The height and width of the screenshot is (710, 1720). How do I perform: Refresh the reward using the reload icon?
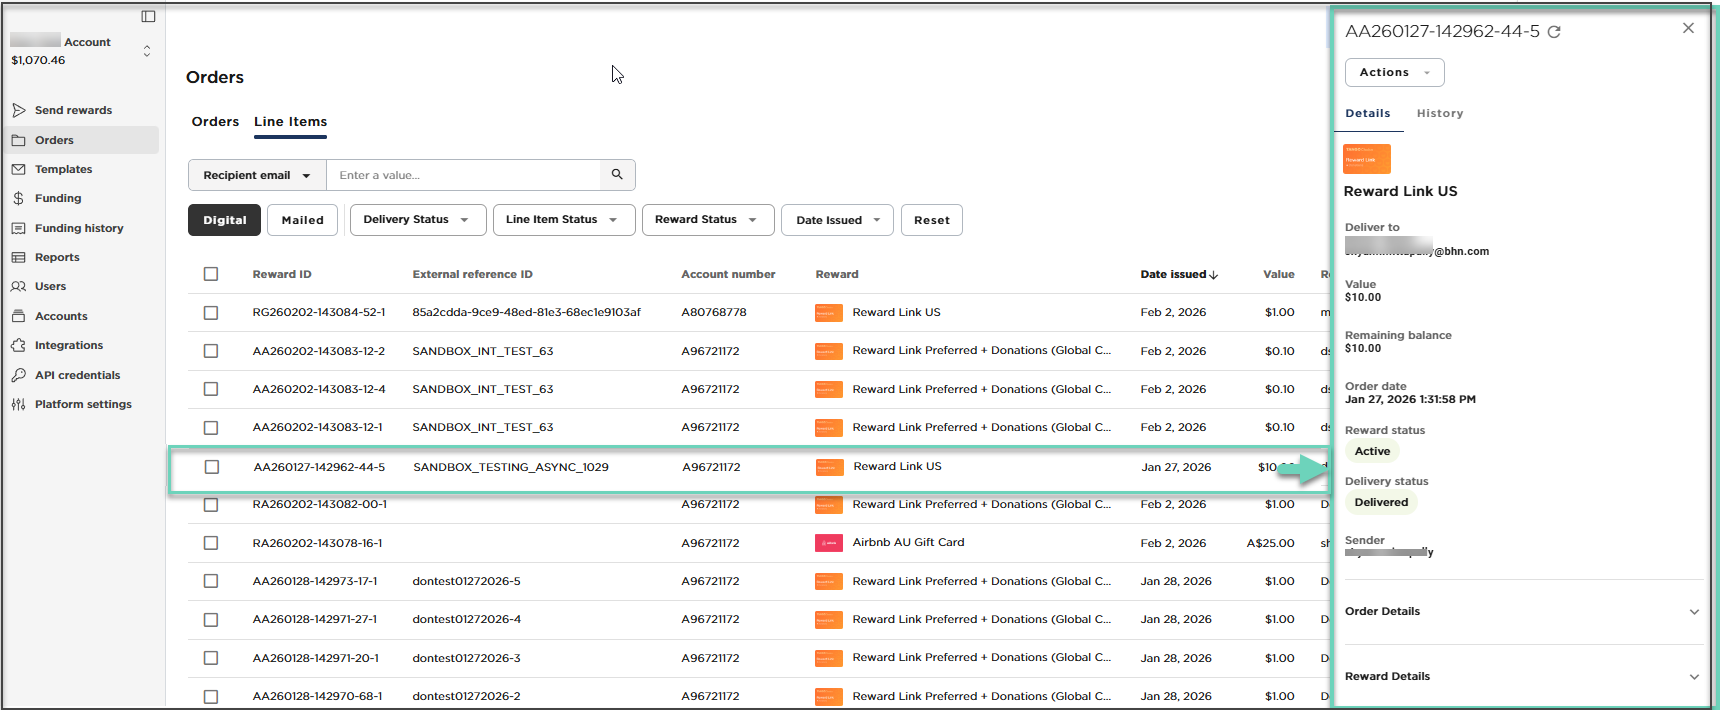click(1554, 32)
